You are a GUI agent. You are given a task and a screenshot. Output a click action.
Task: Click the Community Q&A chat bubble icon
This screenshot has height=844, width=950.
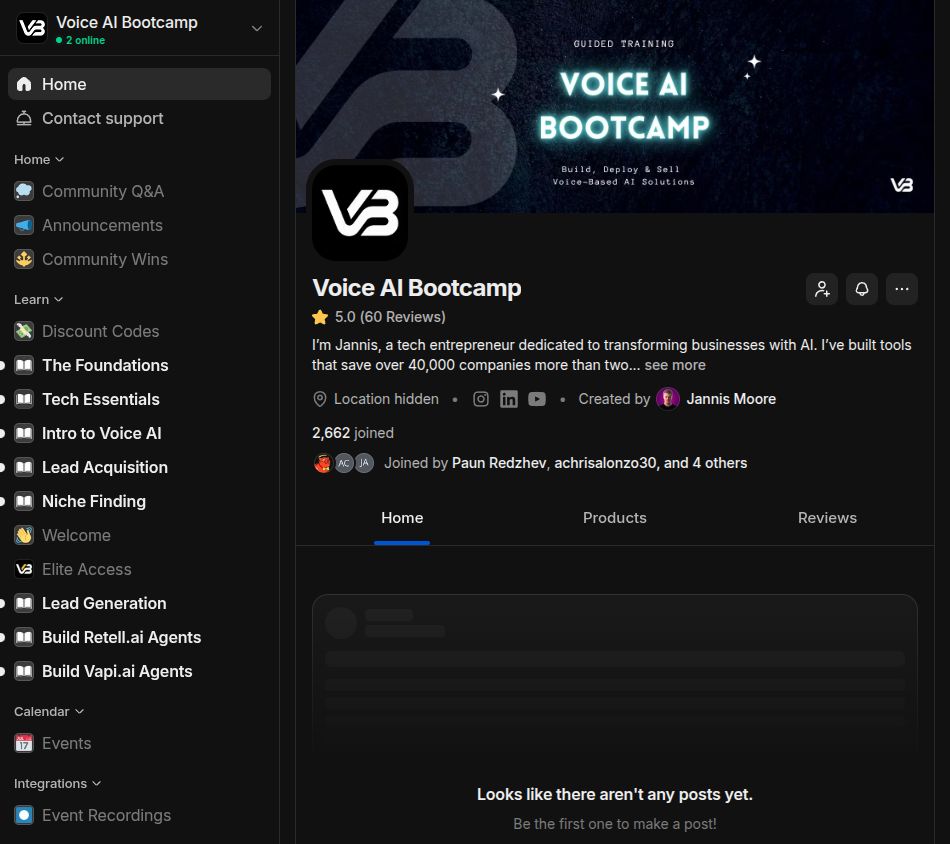coord(24,191)
